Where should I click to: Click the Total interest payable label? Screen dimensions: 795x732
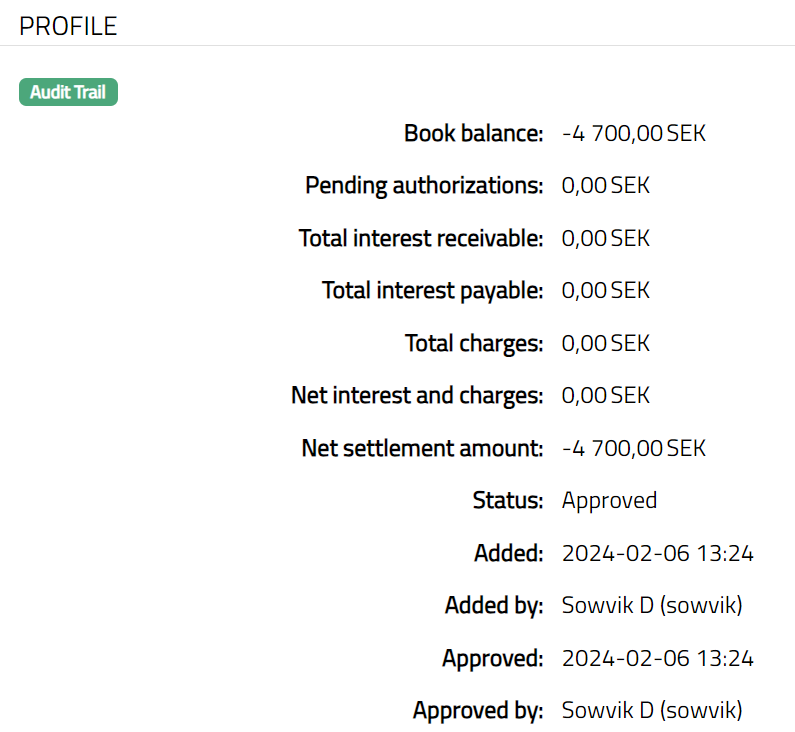coord(432,291)
